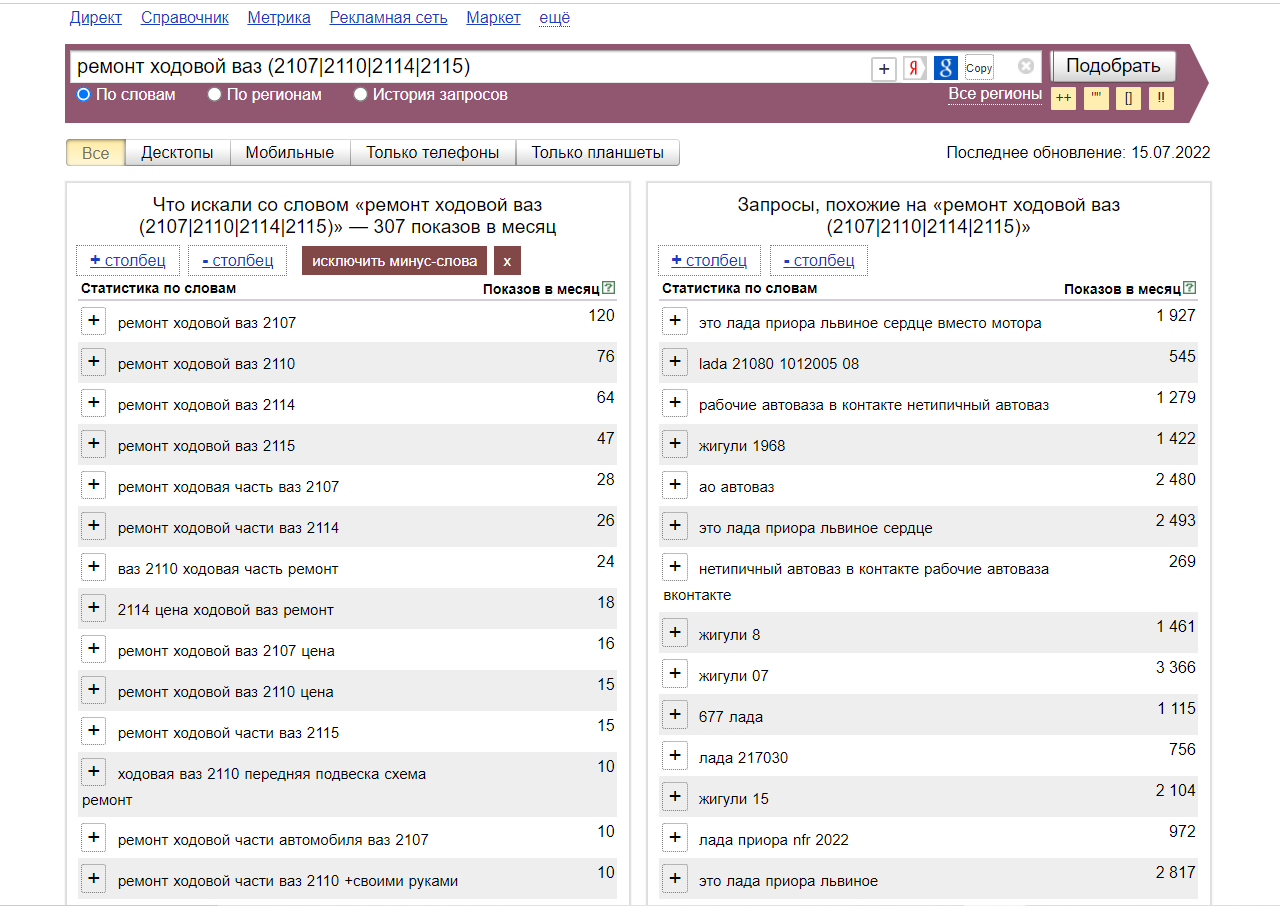Image resolution: width=1280 pixels, height=906 pixels.
Task: Select the История запросов radio button
Action: coord(361,95)
